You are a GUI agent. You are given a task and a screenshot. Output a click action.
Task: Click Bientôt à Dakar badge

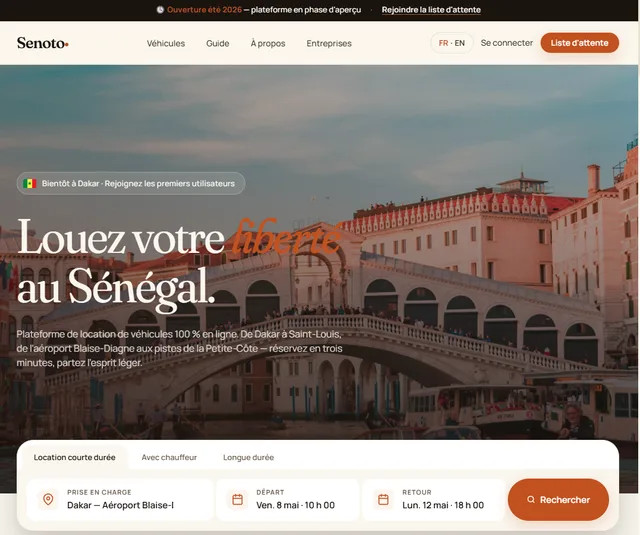pos(131,184)
